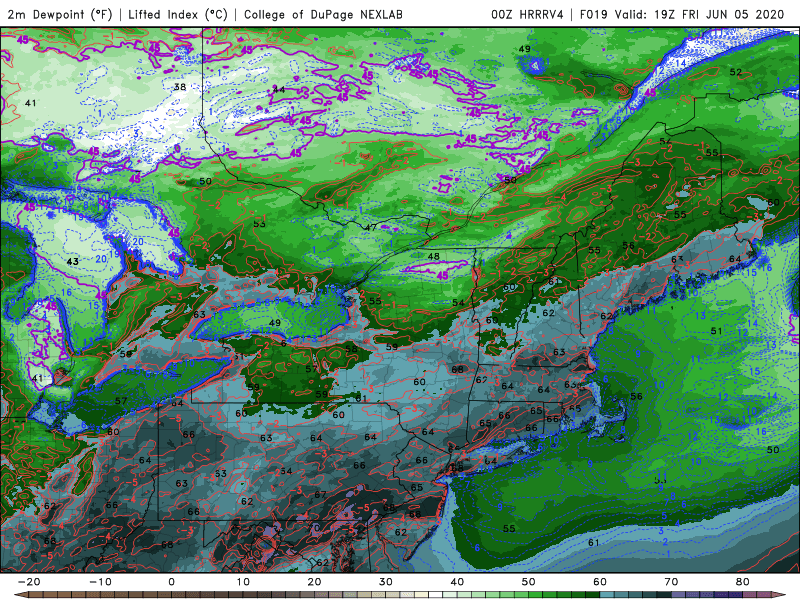The image size is (800, 600).
Task: Click the 0 label on the color scale
Action: coord(171,582)
